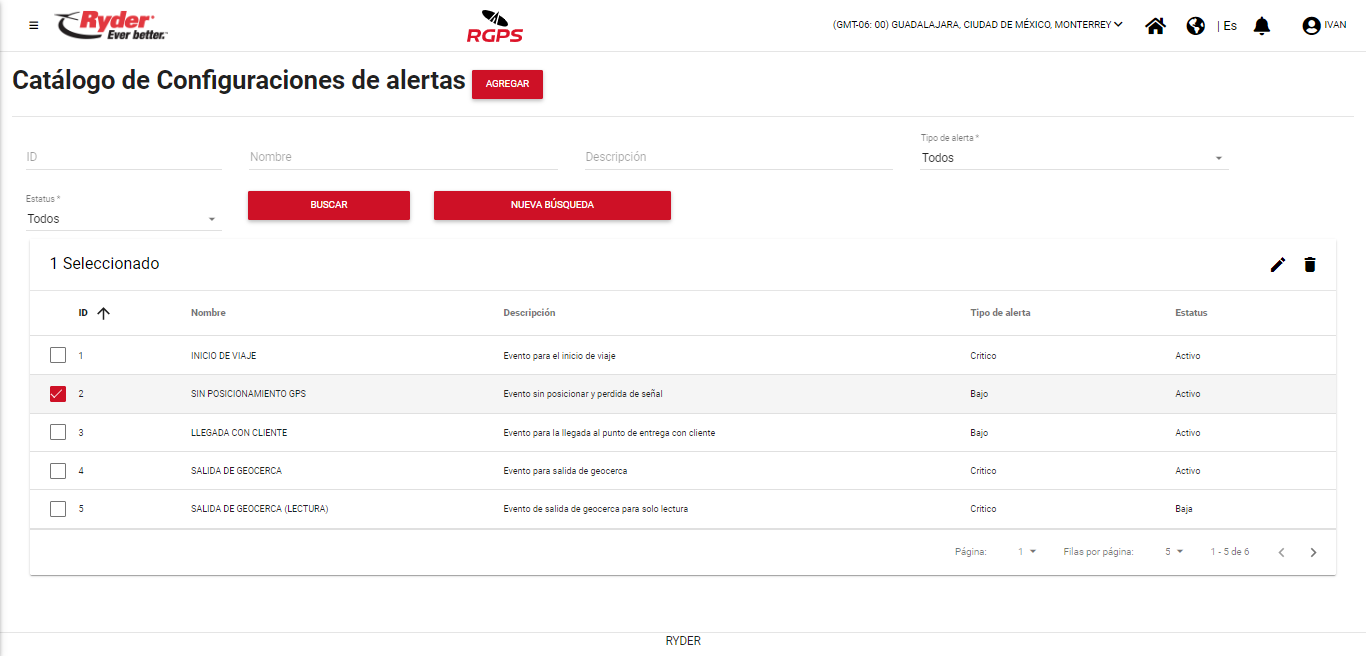
Task: Check the INICIO DE VIAJE row checkbox
Action: pos(58,356)
